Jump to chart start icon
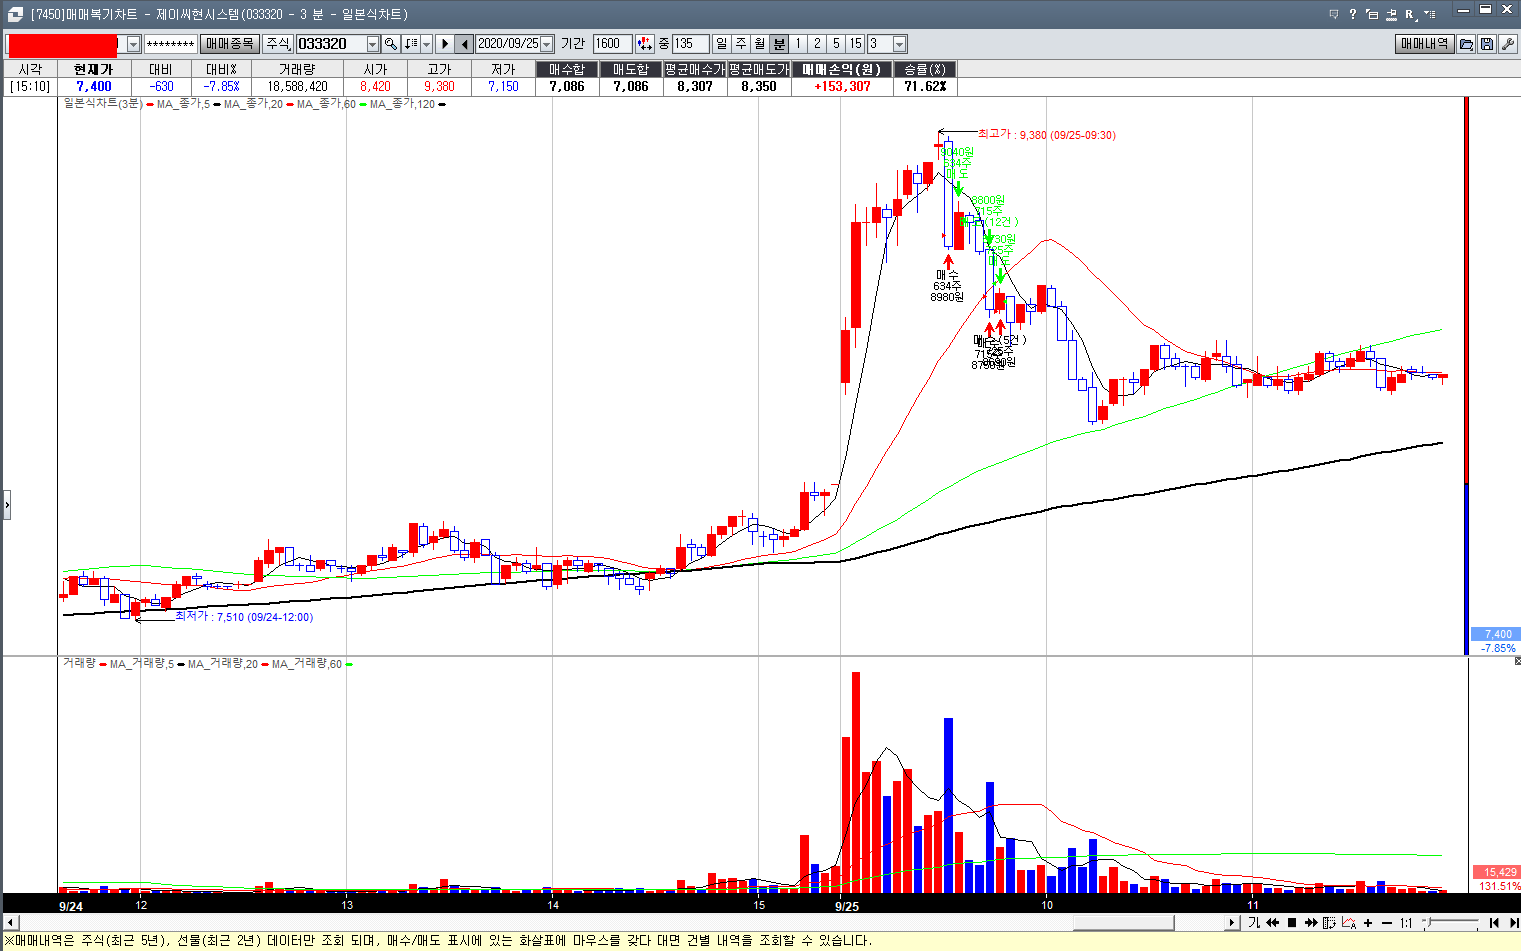Image resolution: width=1521 pixels, height=951 pixels. coord(1494,923)
